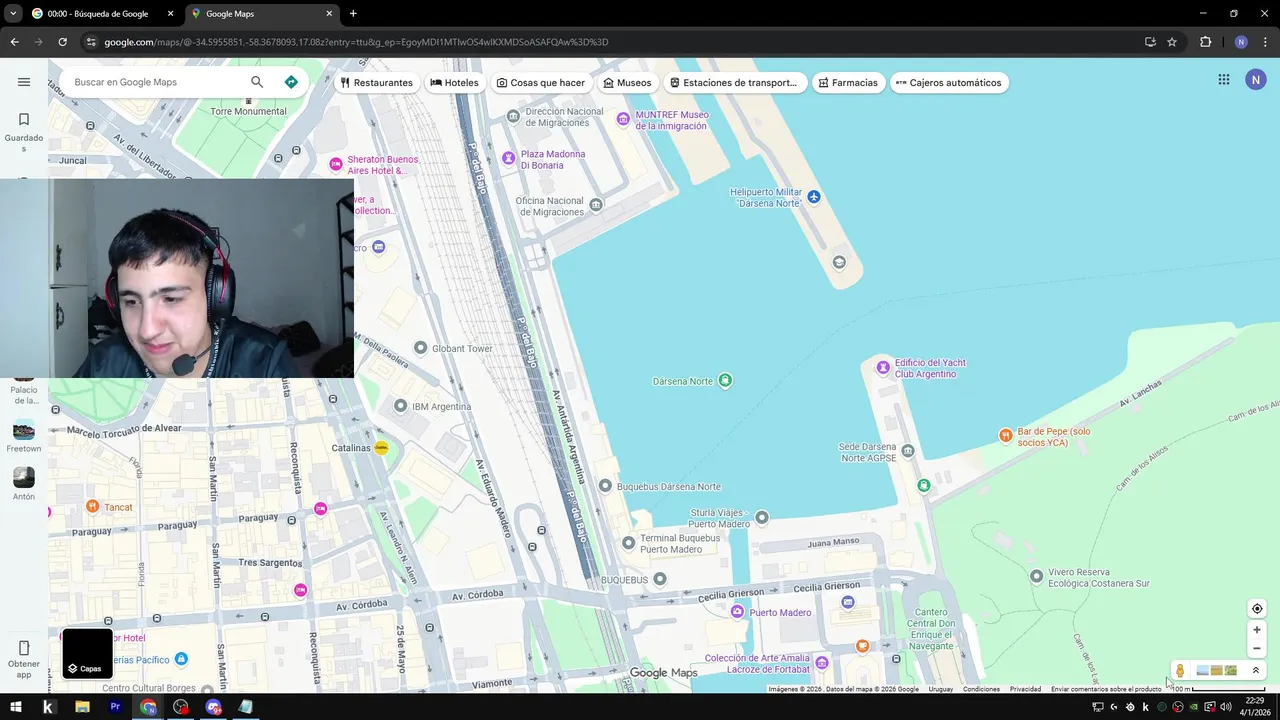Image resolution: width=1280 pixels, height=720 pixels.
Task: Click the Obtener app phone icon
Action: tap(24, 648)
